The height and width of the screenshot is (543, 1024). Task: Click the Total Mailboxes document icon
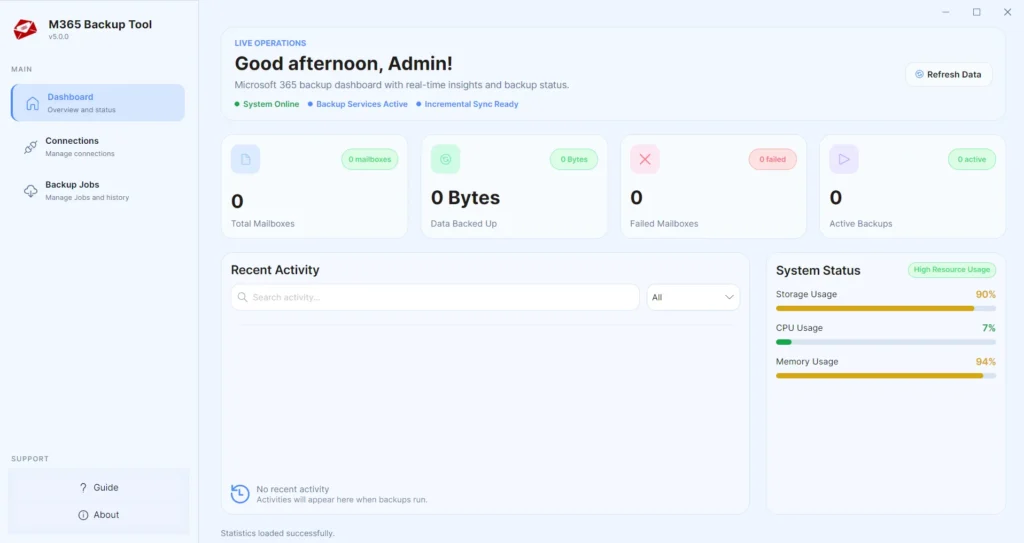point(246,159)
